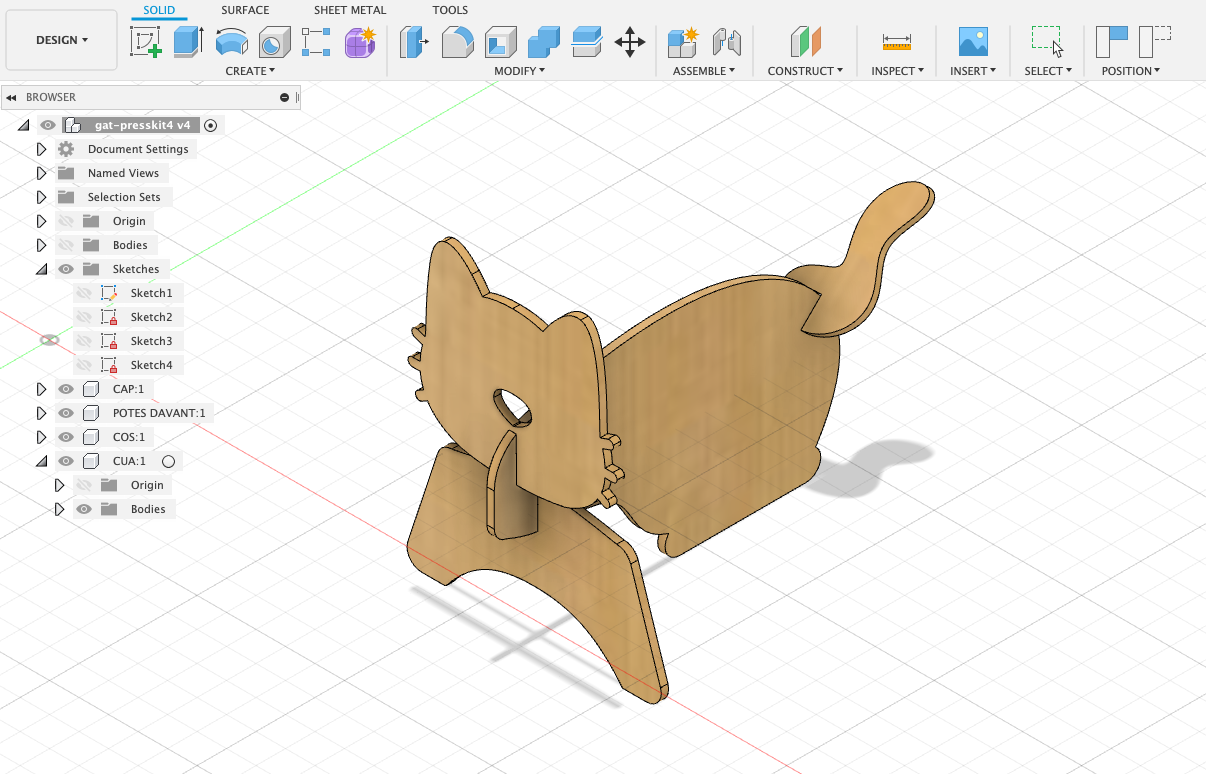The image size is (1206, 774).
Task: Open the Design workspace switcher
Action: coord(60,40)
